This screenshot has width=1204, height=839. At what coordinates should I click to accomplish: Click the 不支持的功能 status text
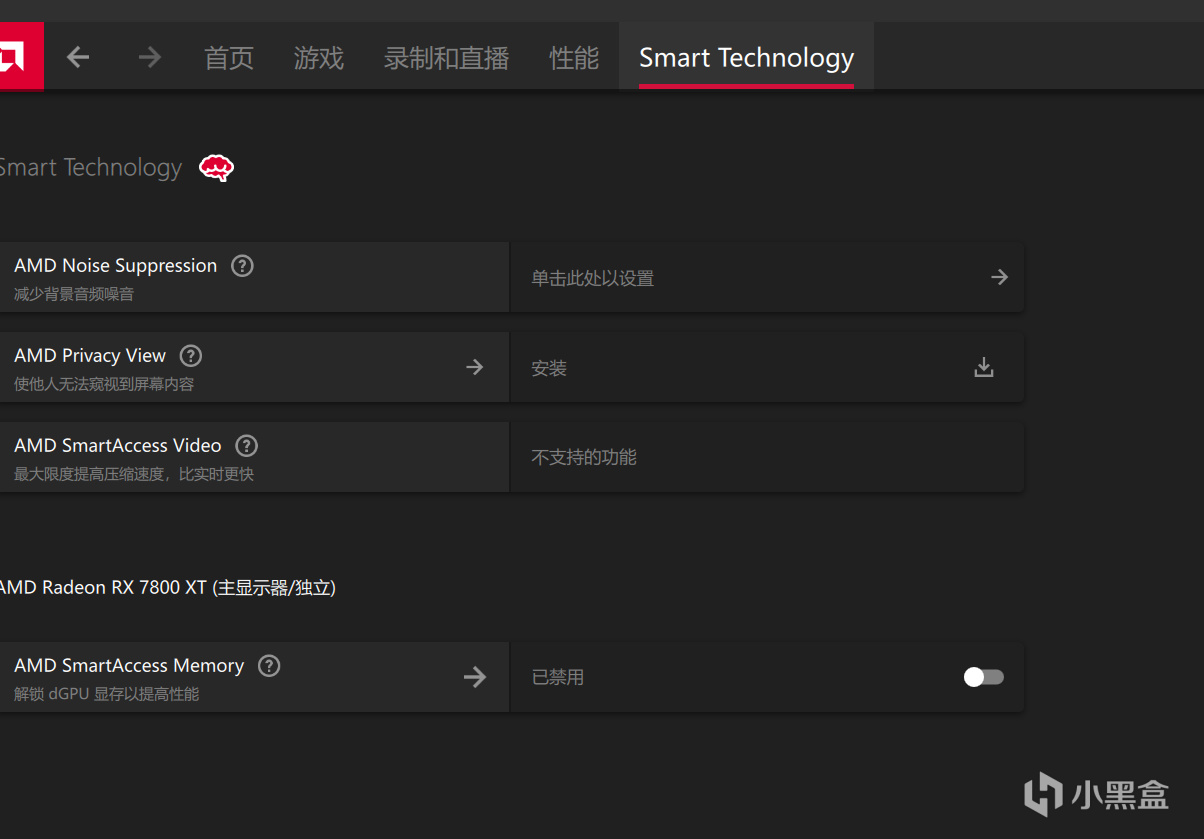(584, 457)
